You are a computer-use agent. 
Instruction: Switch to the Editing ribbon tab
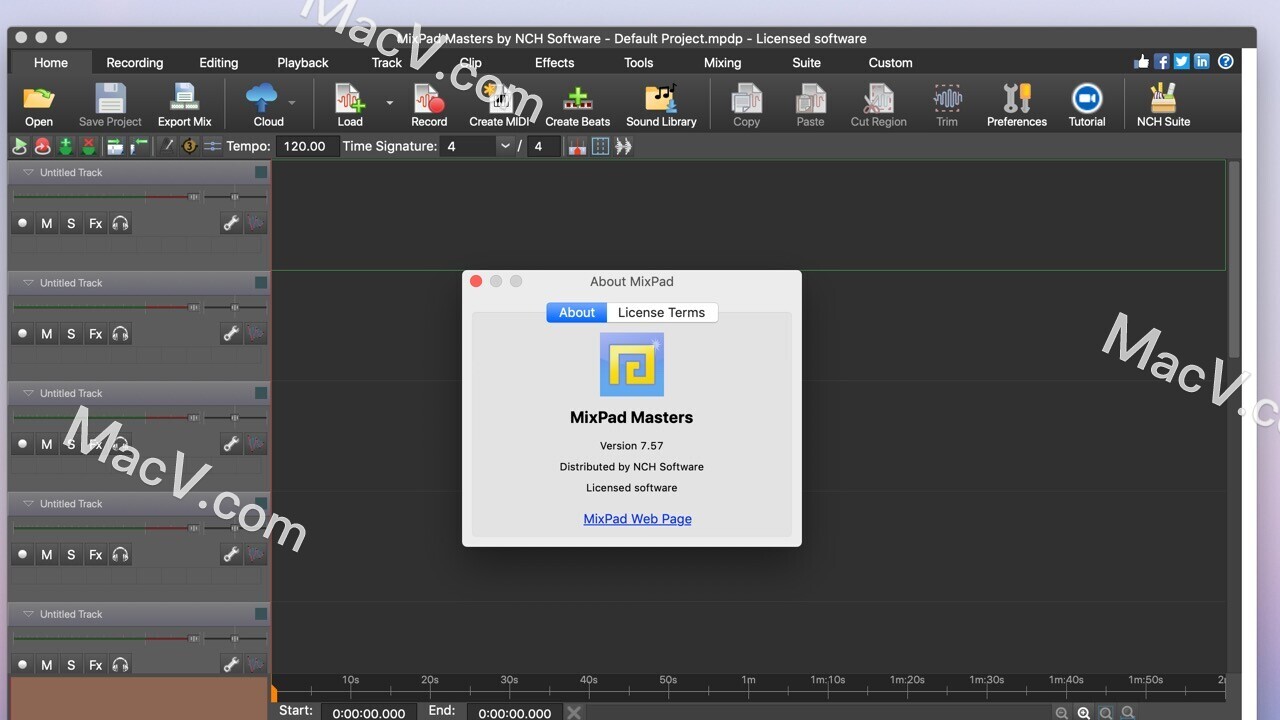coord(218,62)
